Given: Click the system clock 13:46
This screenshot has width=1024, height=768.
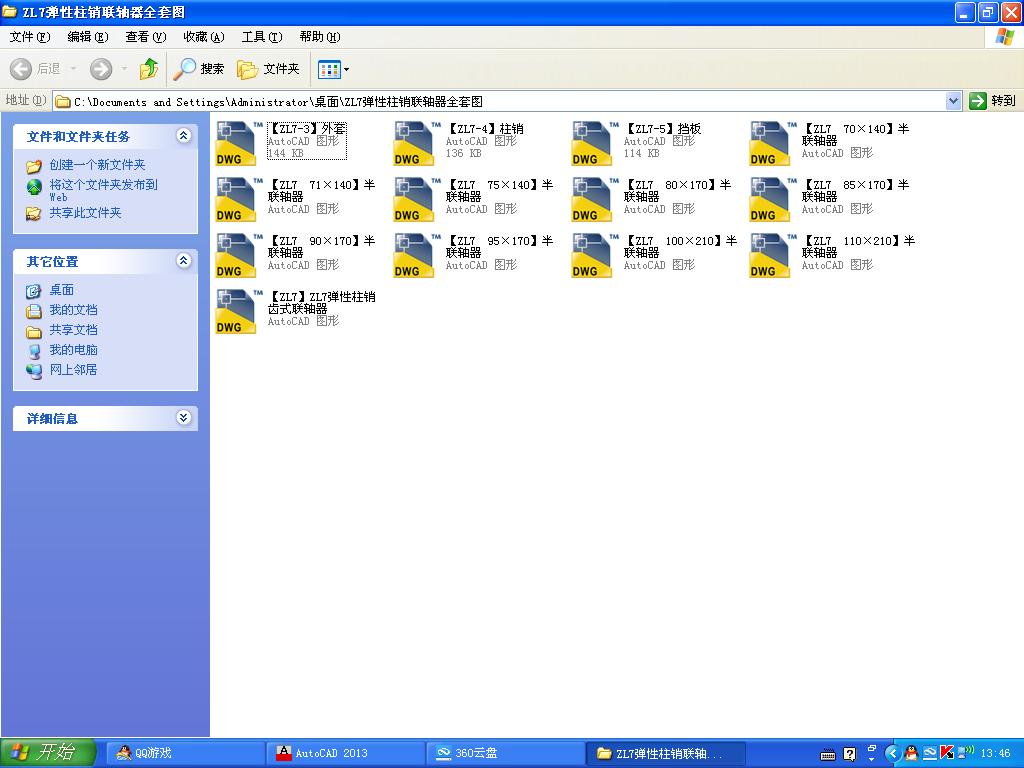Looking at the screenshot, I should point(995,754).
